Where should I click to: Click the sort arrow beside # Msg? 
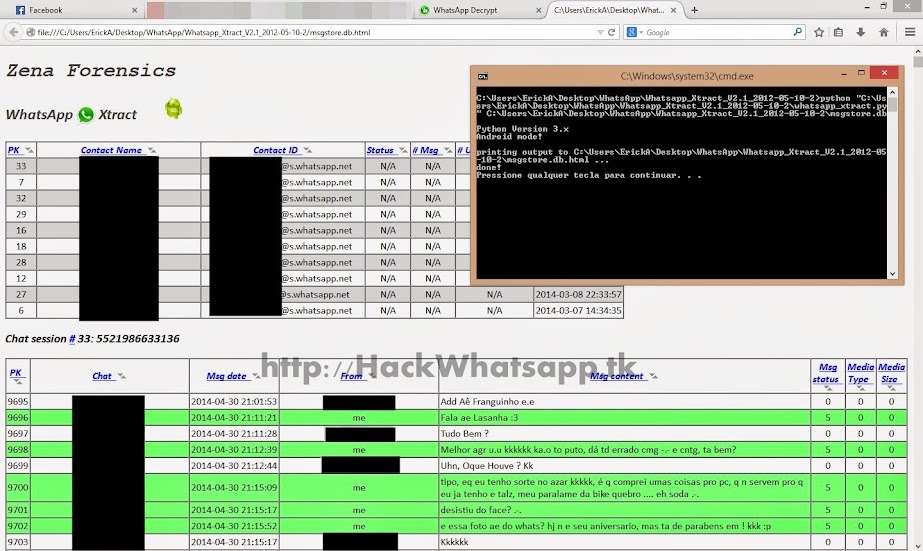(x=448, y=151)
